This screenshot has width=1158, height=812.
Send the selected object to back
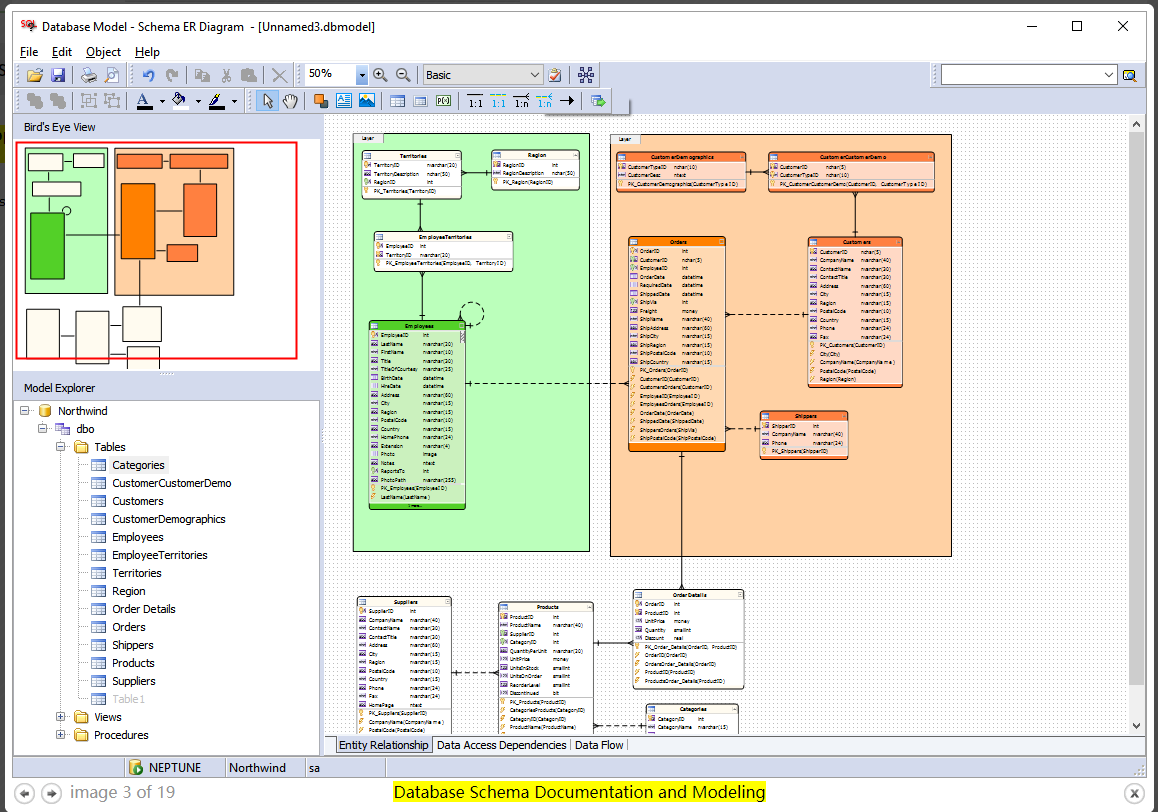(x=58, y=101)
